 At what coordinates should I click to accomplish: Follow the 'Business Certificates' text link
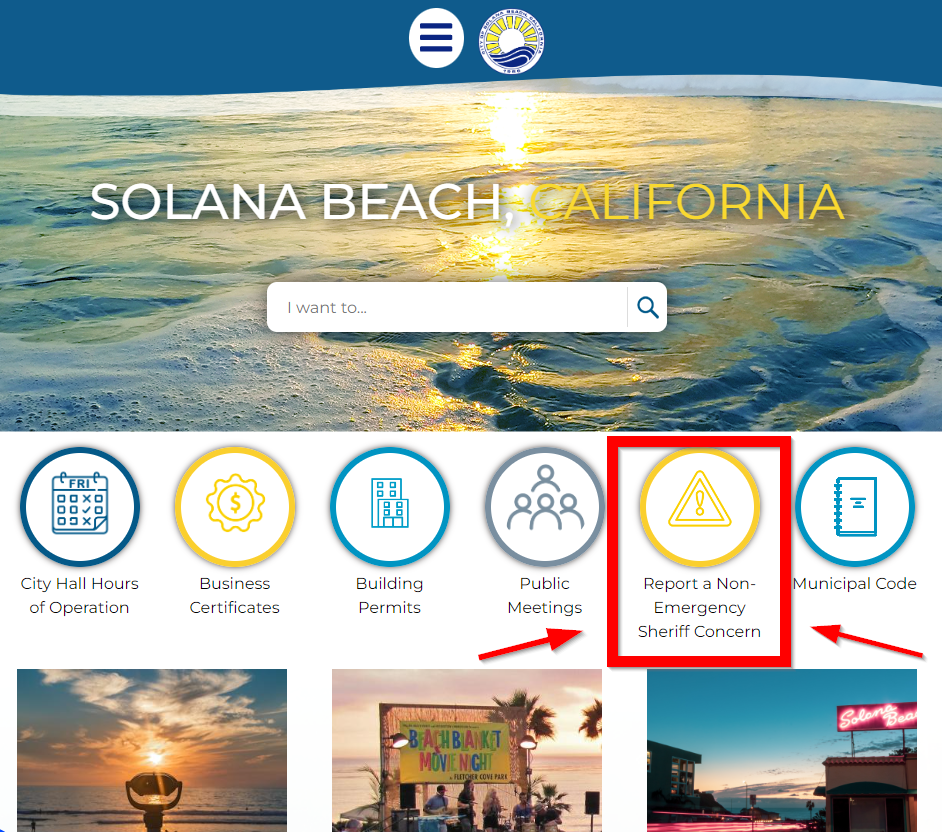tap(234, 595)
